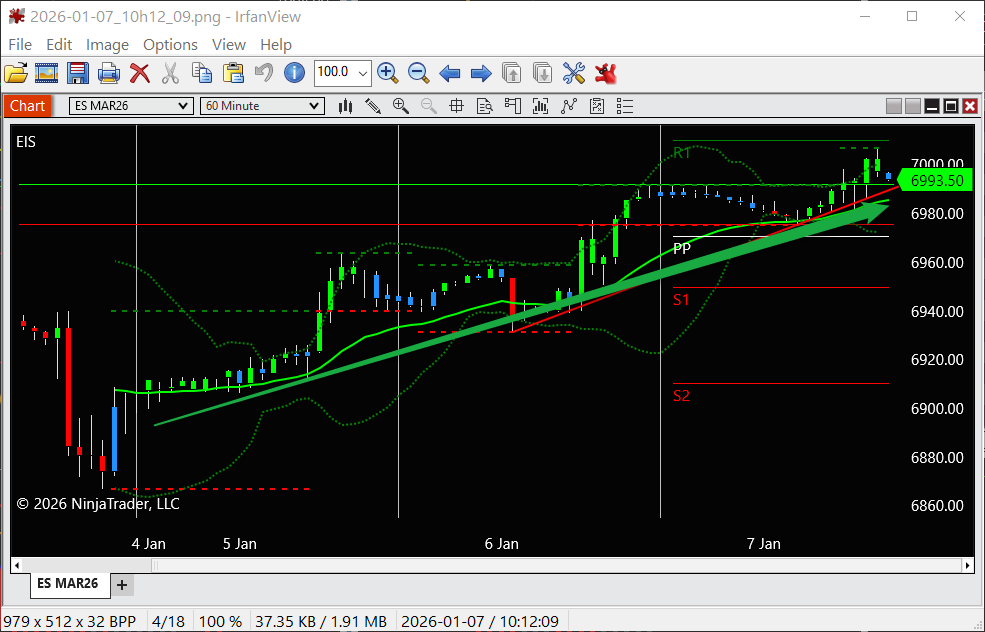Click the previous page icon
Screen dimensions: 985x632
(512, 74)
